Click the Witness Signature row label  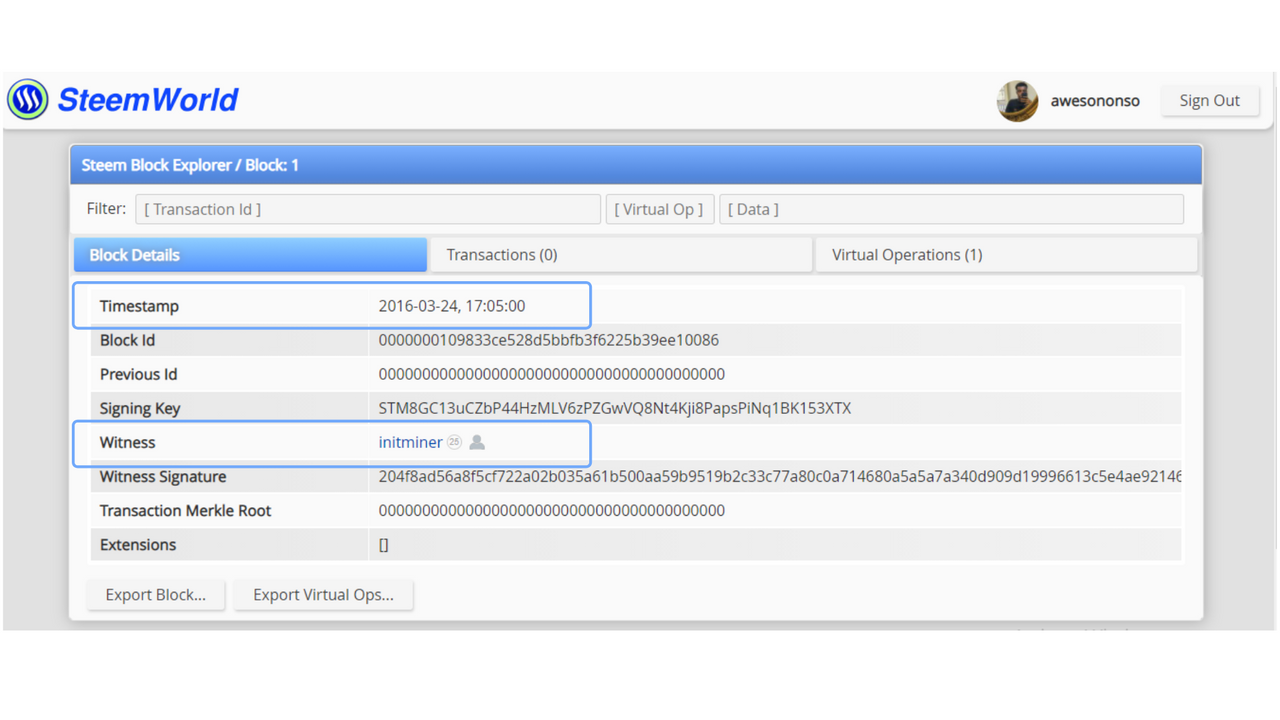coord(163,476)
